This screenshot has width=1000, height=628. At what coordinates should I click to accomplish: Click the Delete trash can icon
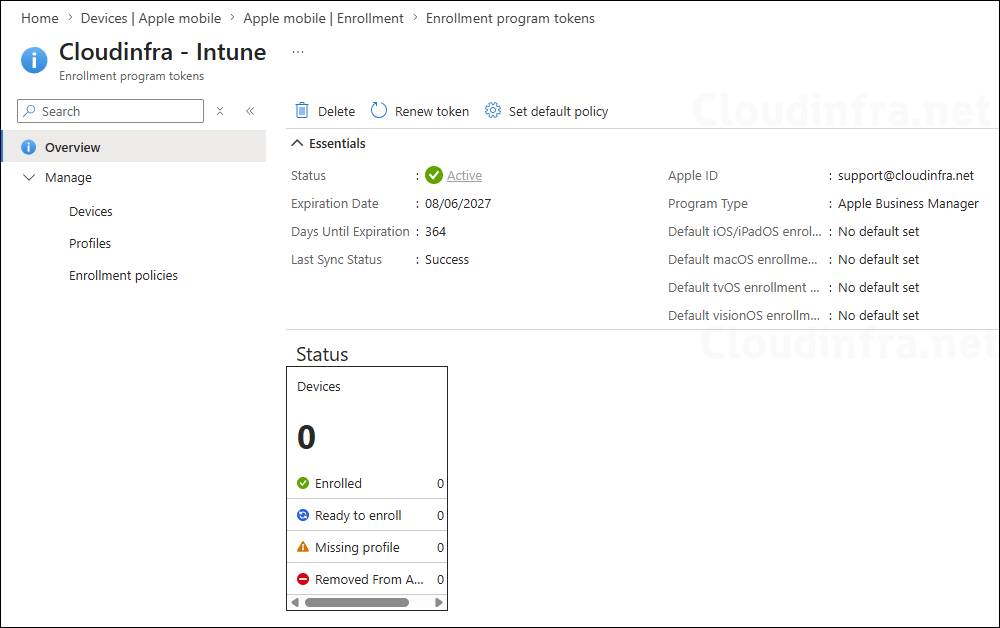click(302, 111)
